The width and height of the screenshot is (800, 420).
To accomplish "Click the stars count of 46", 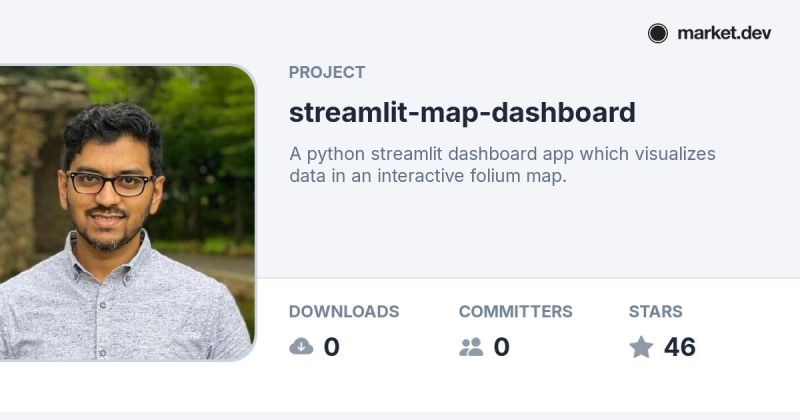I will point(680,347).
